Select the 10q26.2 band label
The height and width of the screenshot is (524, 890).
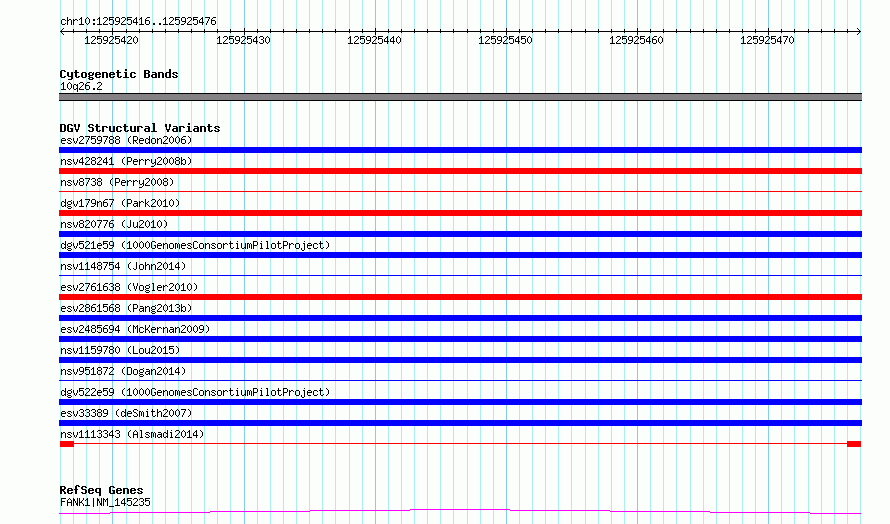click(81, 86)
